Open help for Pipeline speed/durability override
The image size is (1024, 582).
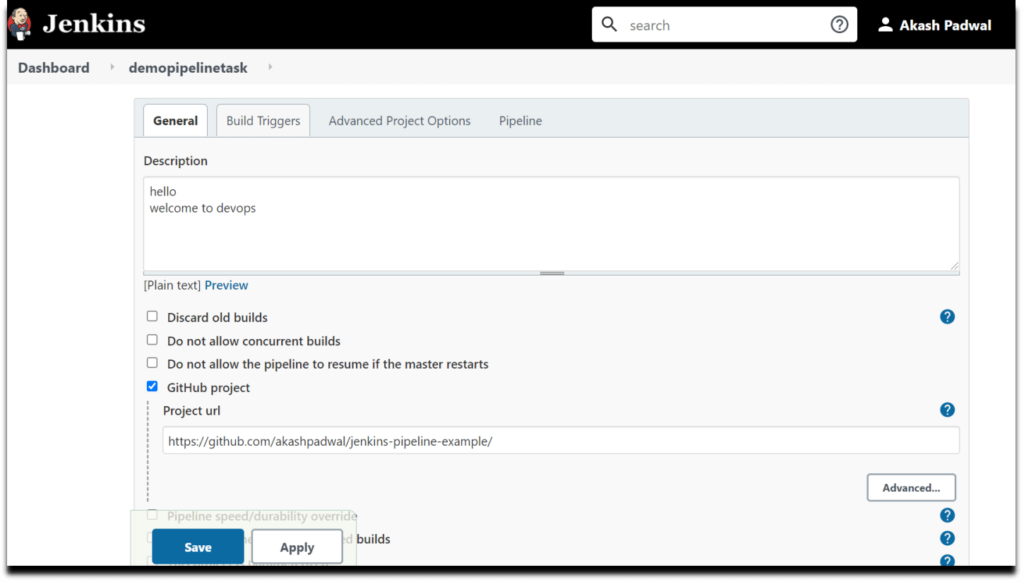(949, 516)
